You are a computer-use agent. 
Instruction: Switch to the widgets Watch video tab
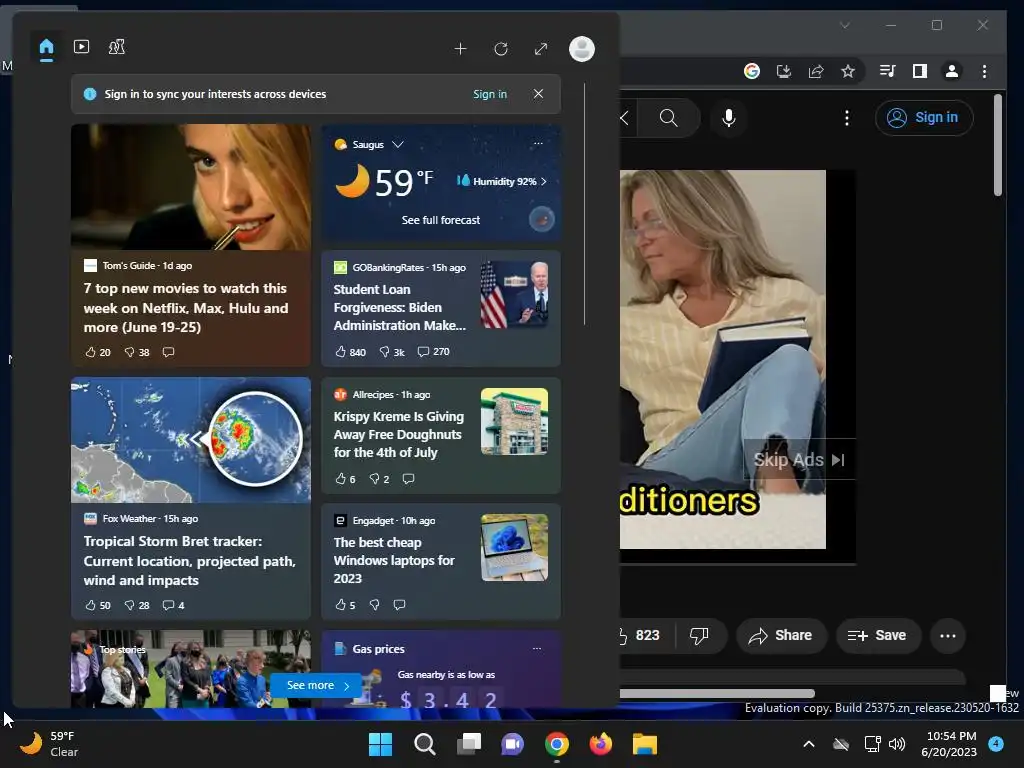[x=82, y=47]
